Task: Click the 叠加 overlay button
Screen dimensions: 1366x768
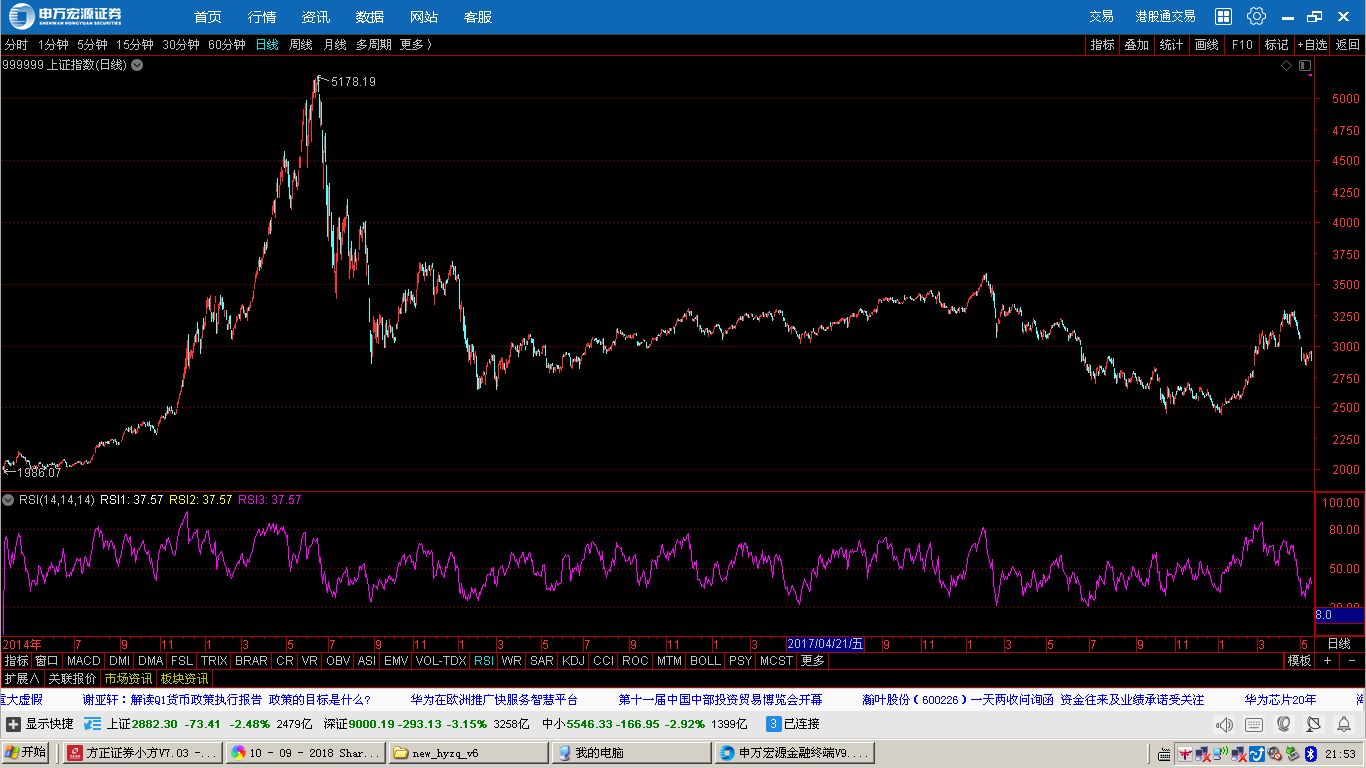Action: pos(1137,45)
